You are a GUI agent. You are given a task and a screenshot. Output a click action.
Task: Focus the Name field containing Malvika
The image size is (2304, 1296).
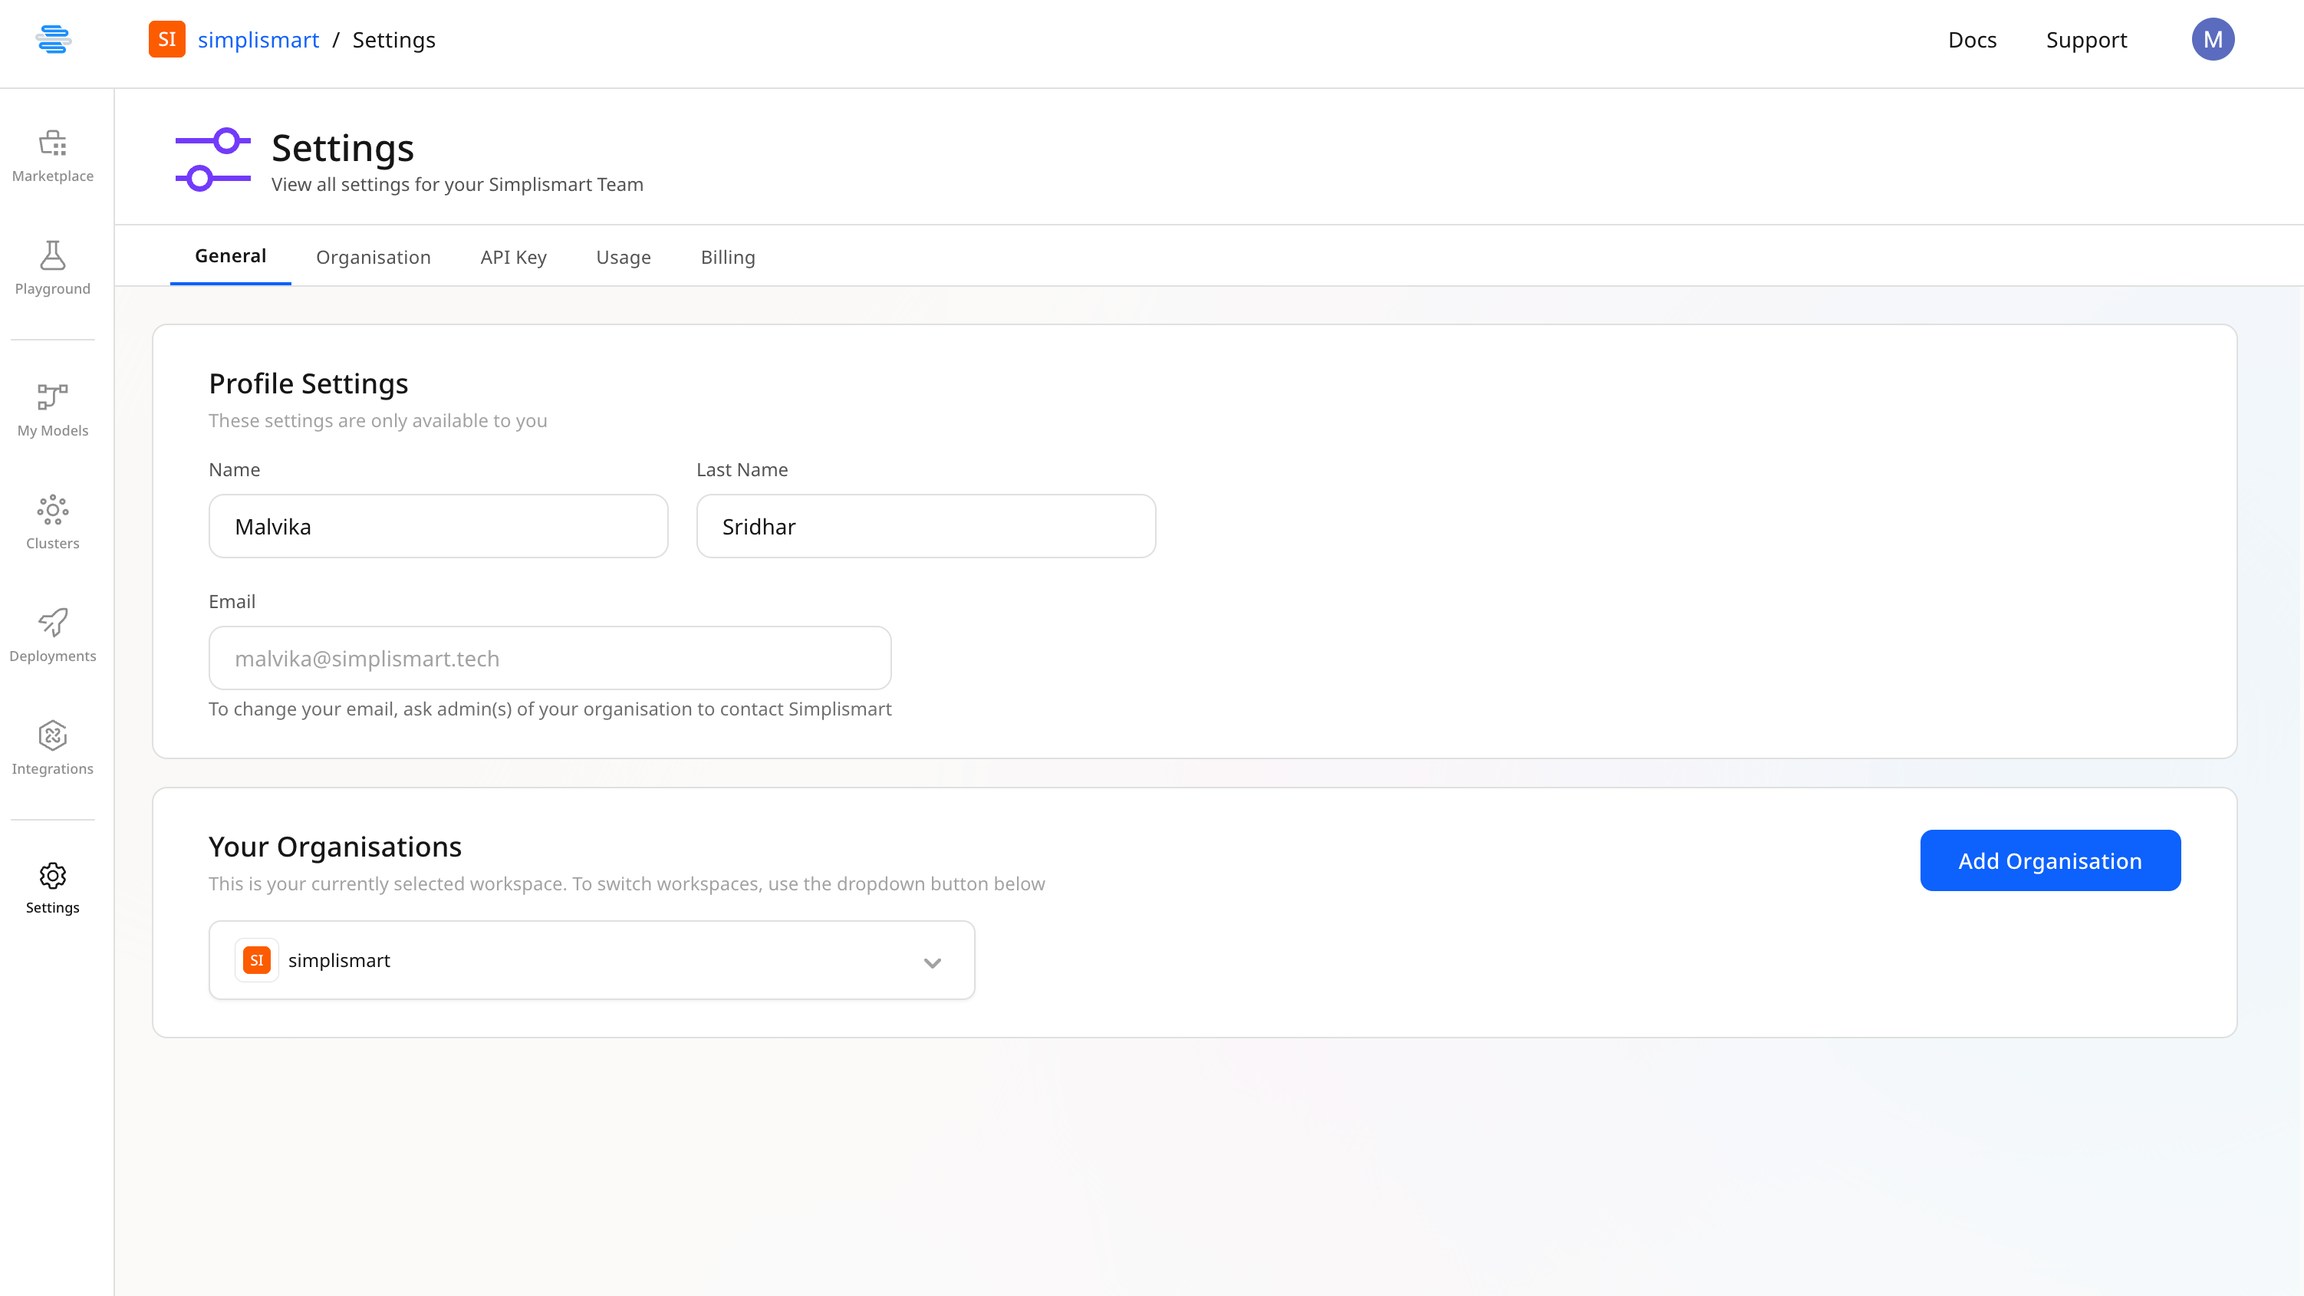(438, 526)
